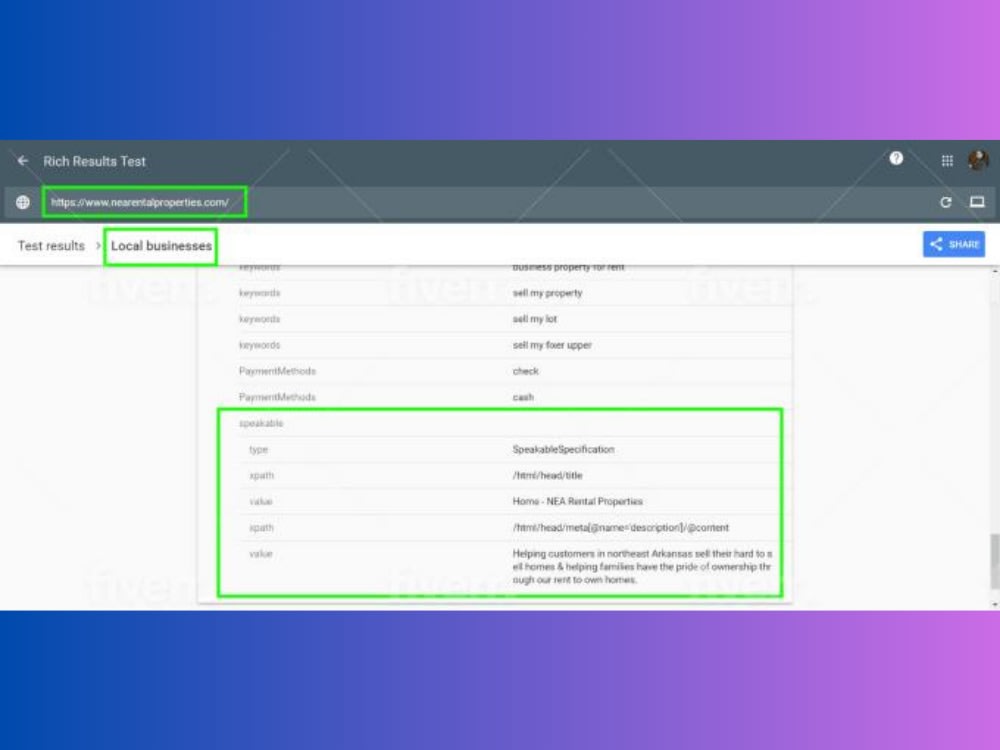Collapse the speakable property section

click(261, 423)
